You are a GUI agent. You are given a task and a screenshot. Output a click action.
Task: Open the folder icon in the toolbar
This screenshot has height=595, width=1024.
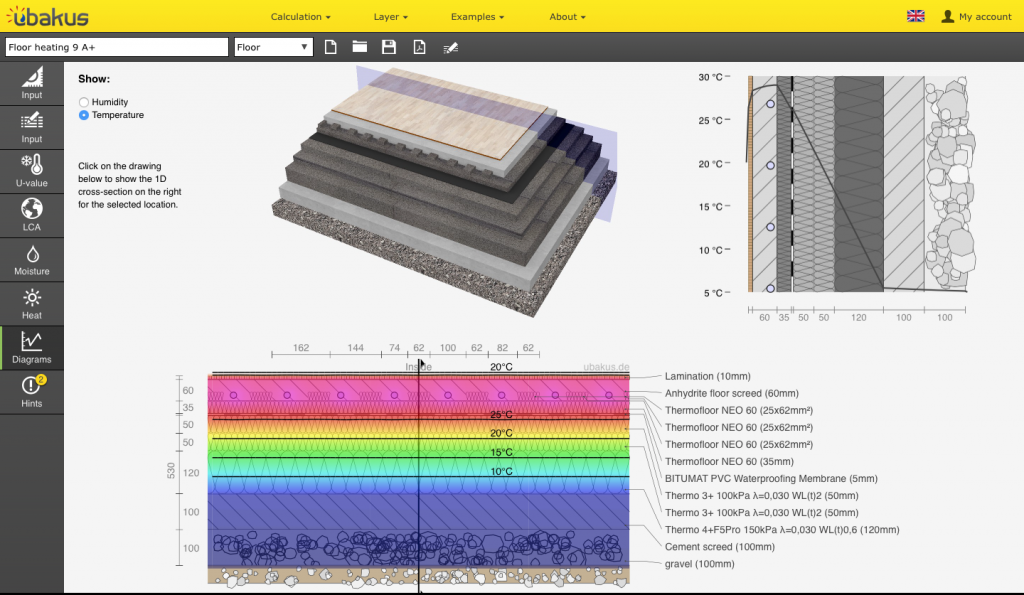[x=359, y=47]
